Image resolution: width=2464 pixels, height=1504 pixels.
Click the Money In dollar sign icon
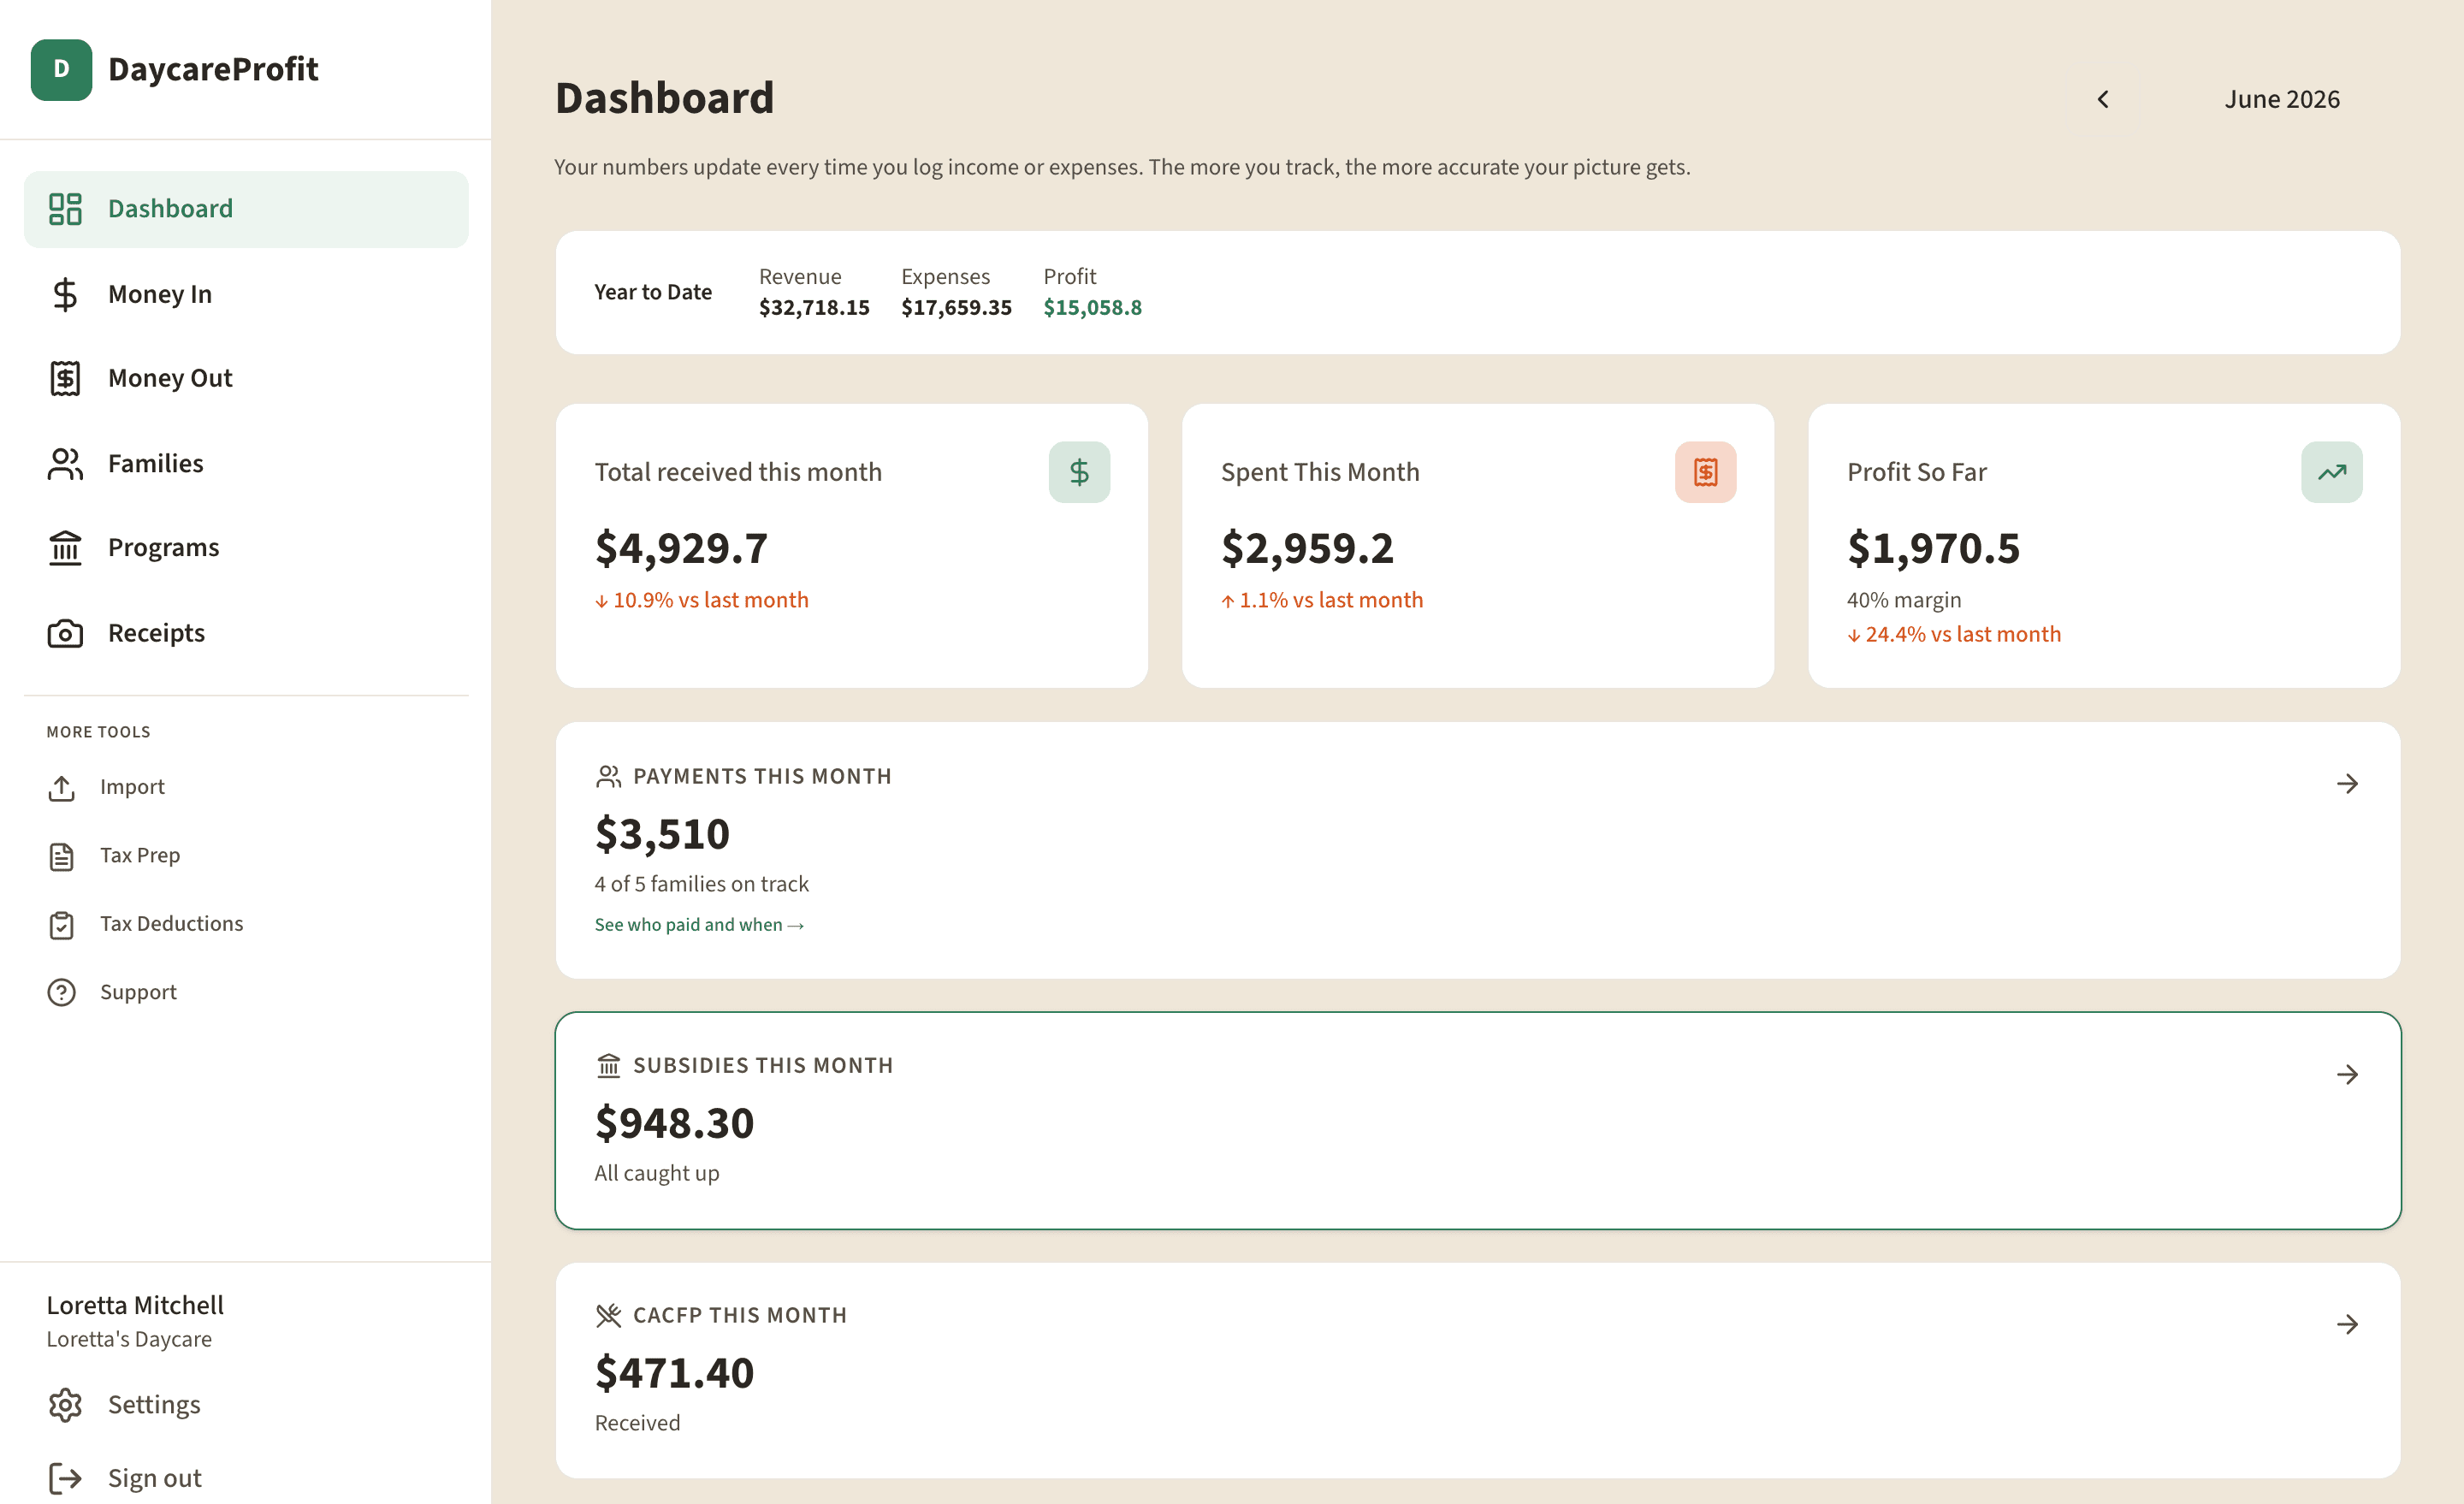65,294
